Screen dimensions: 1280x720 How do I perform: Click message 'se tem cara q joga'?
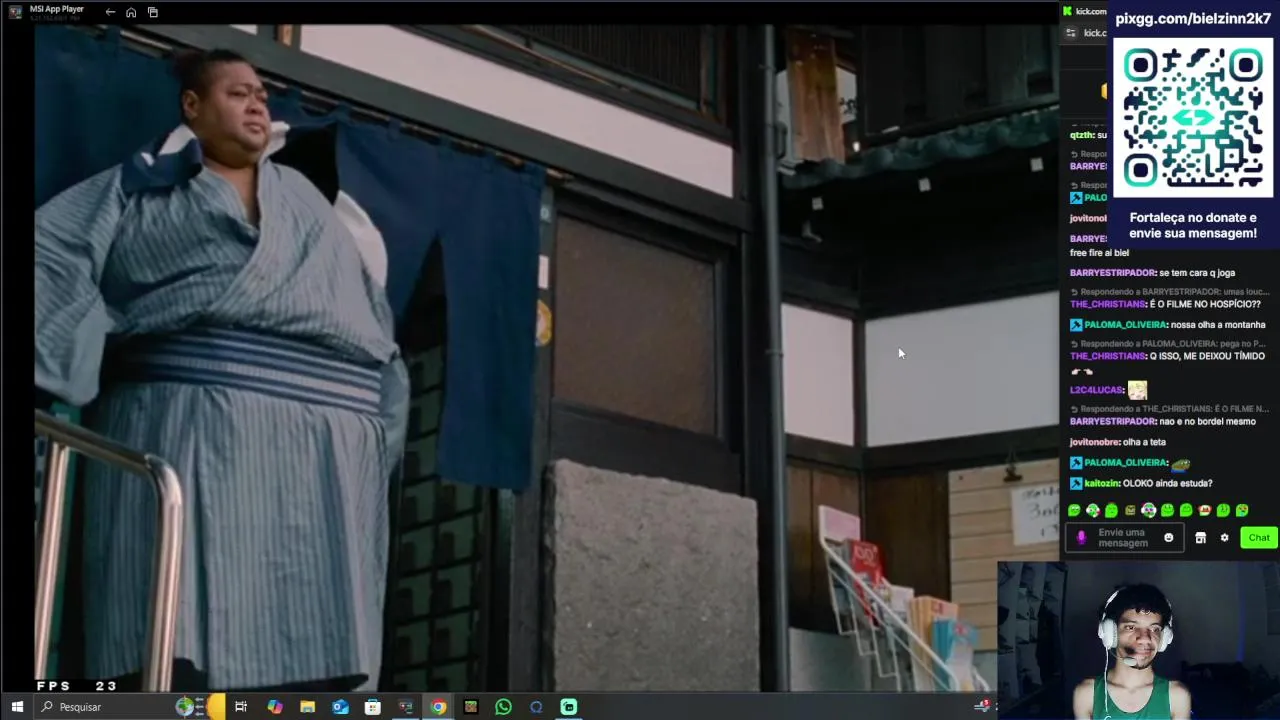coord(1197,273)
